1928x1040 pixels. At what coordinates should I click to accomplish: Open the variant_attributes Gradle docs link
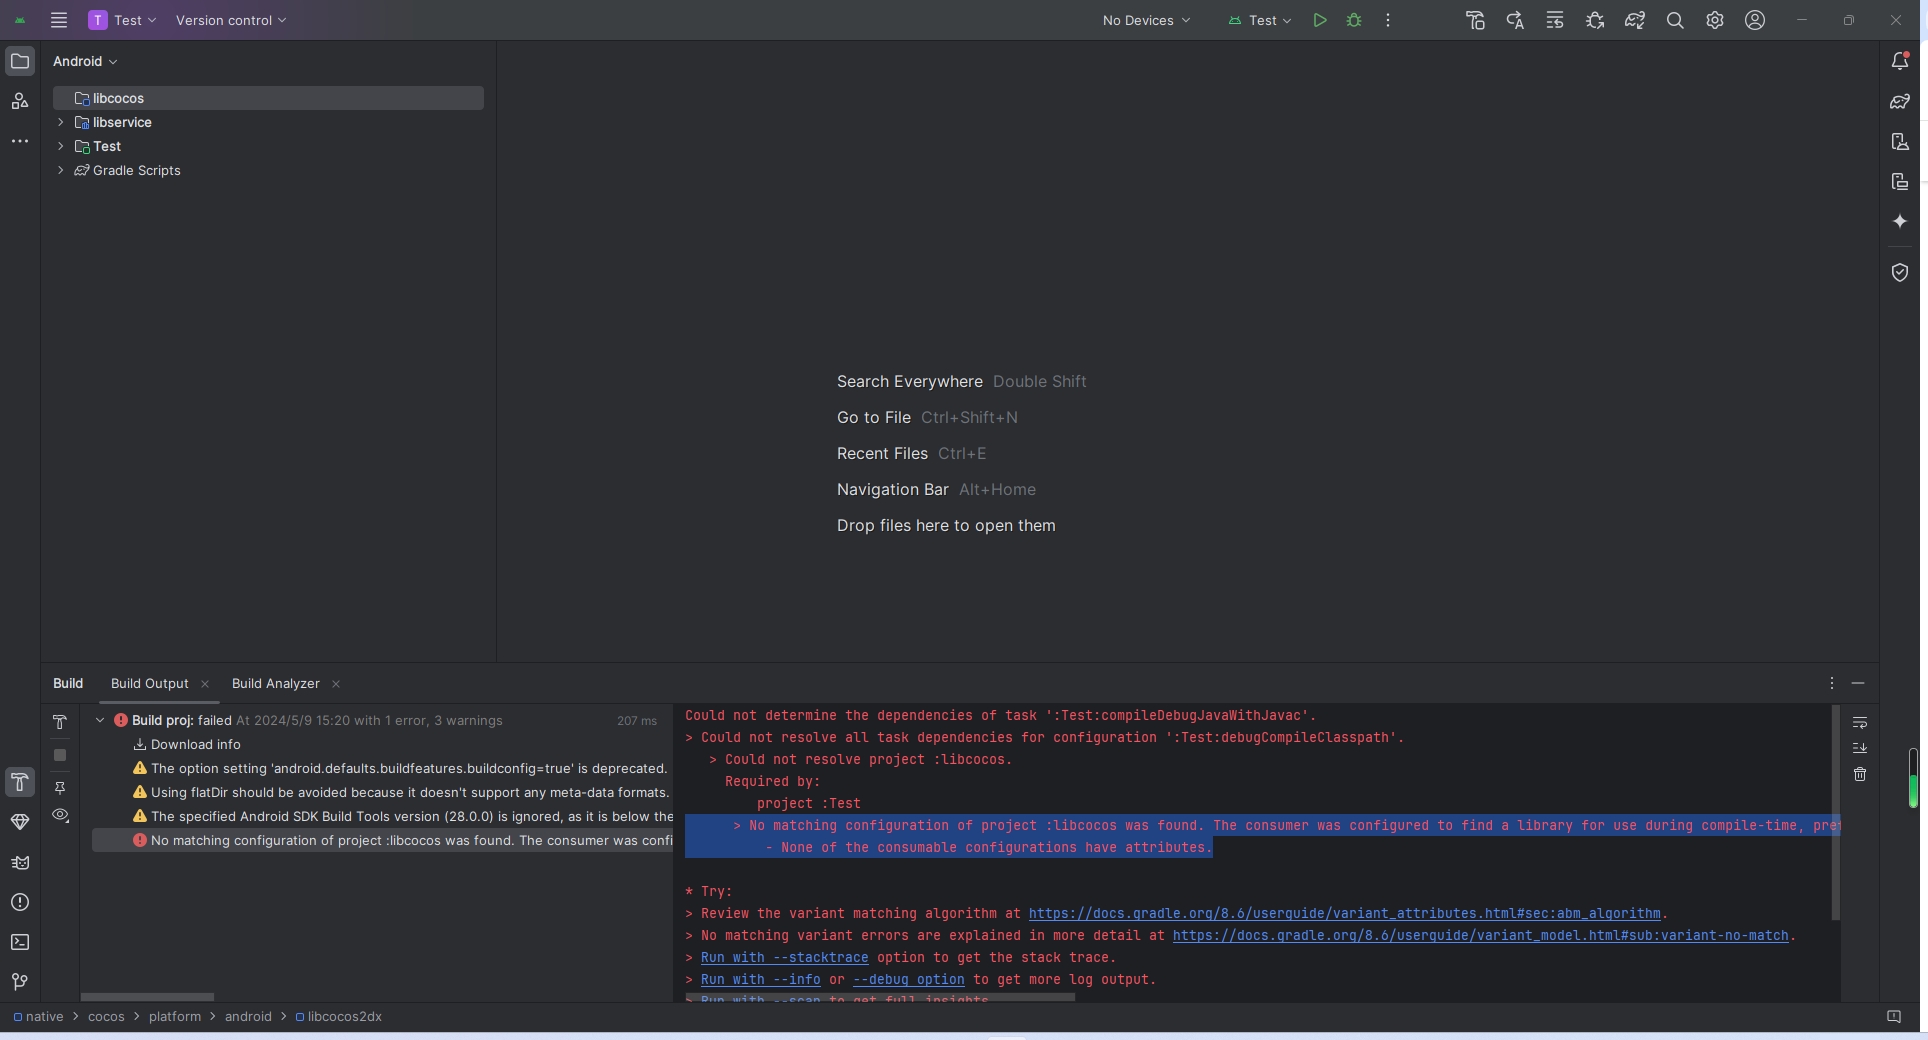[x=1344, y=914]
